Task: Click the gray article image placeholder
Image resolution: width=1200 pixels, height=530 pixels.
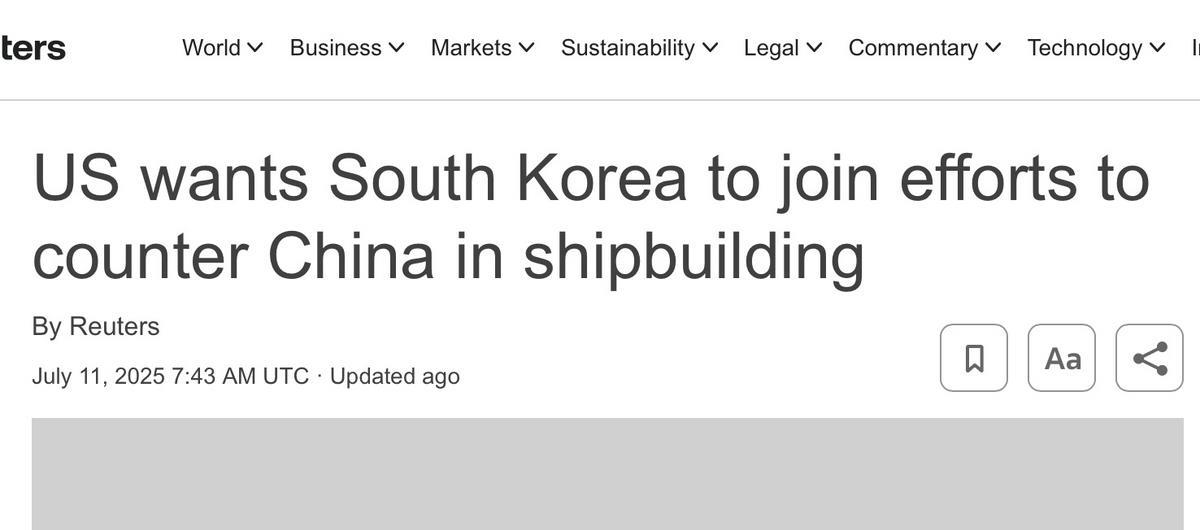Action: [x=608, y=474]
